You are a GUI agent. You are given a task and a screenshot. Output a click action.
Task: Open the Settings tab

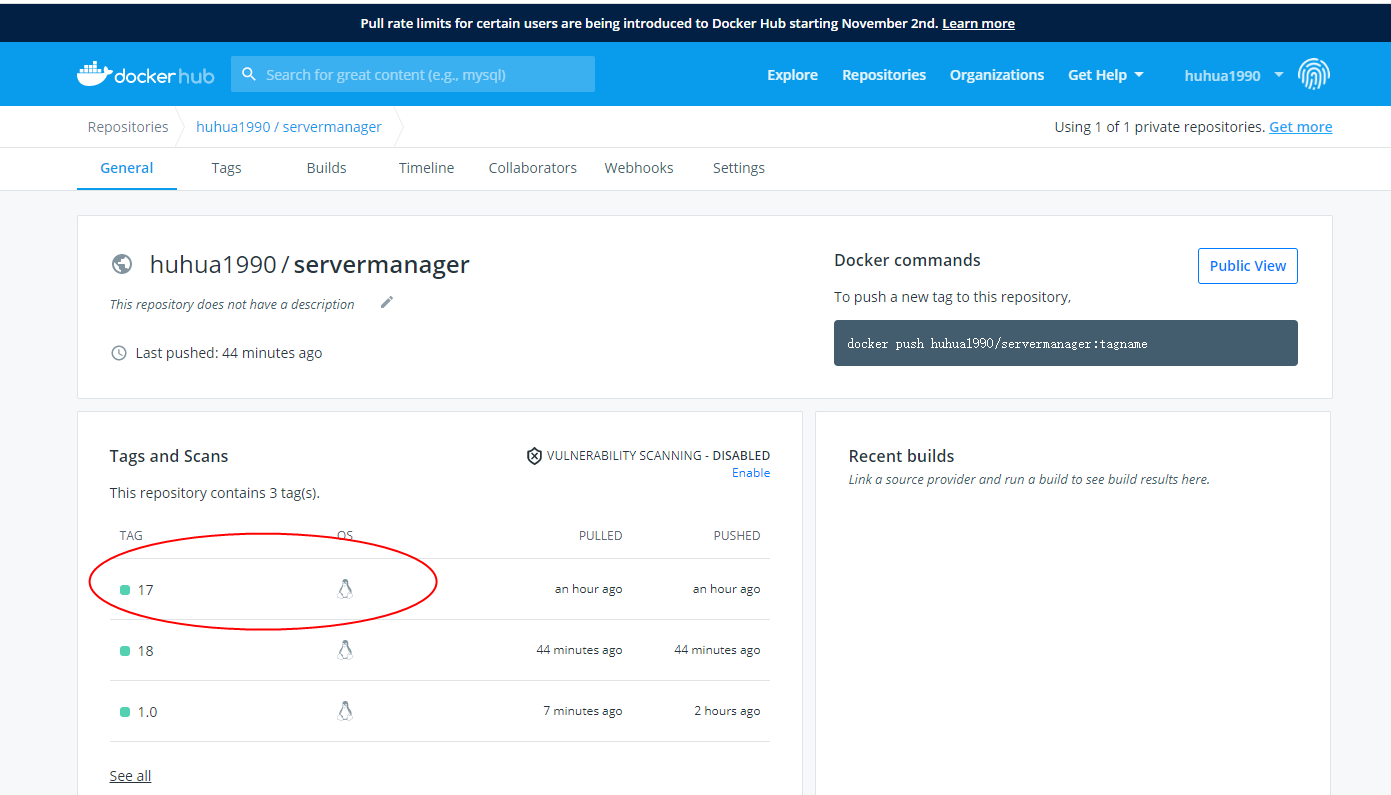[739, 168]
